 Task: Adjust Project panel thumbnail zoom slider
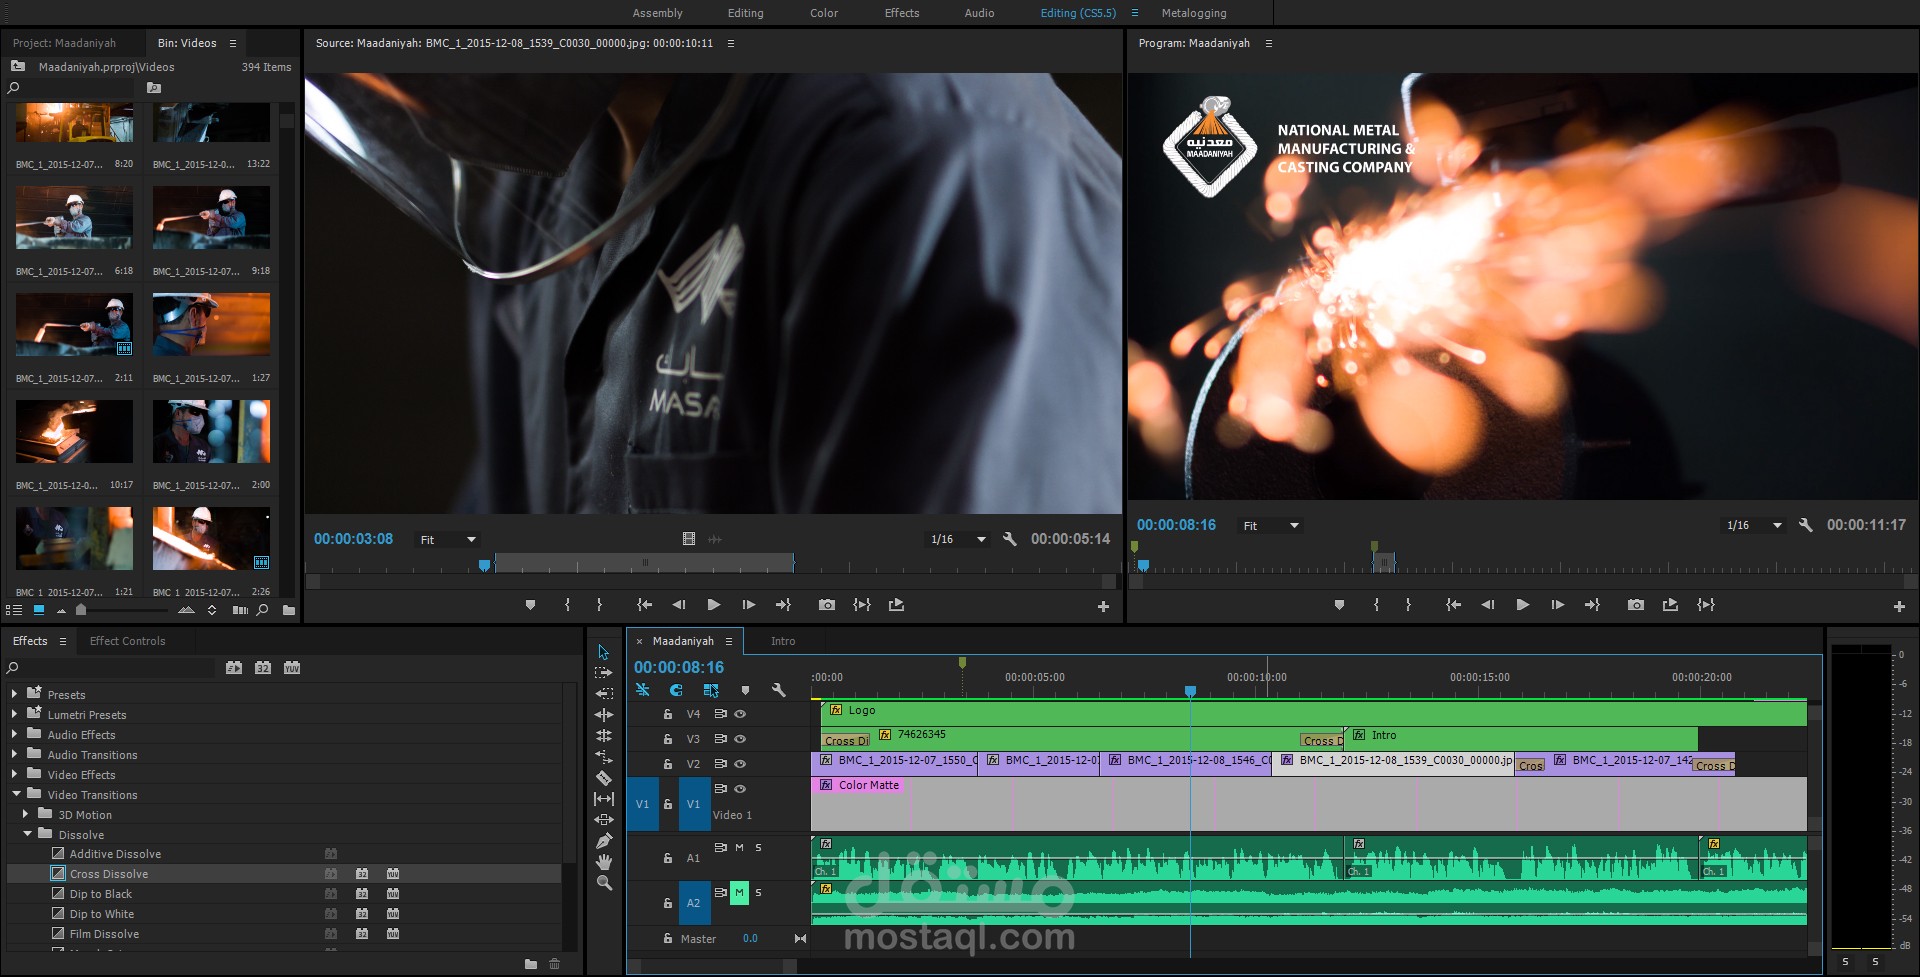click(81, 609)
